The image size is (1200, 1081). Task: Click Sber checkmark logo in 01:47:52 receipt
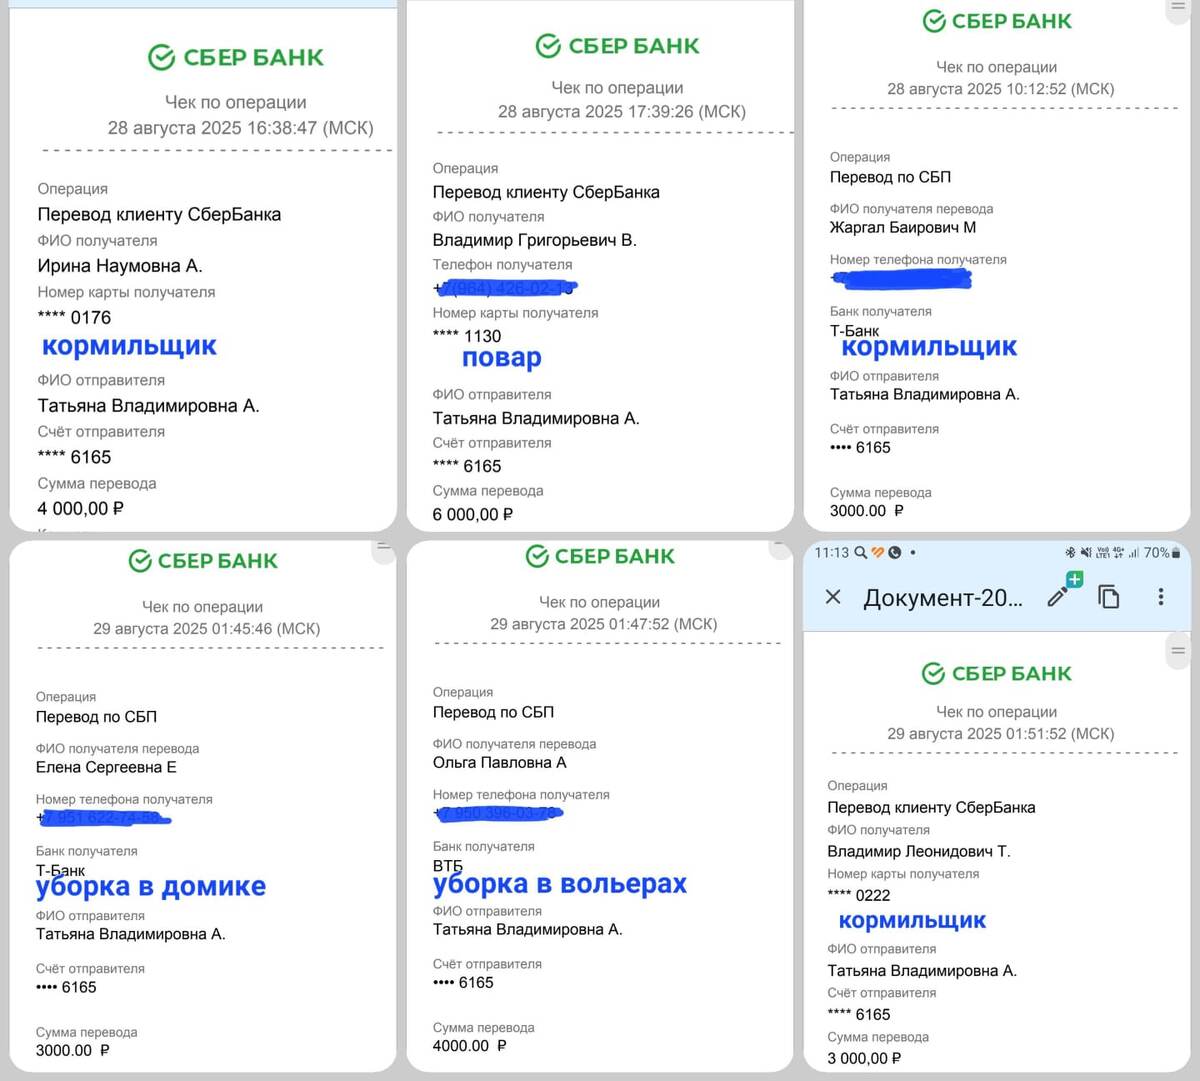(x=537, y=556)
